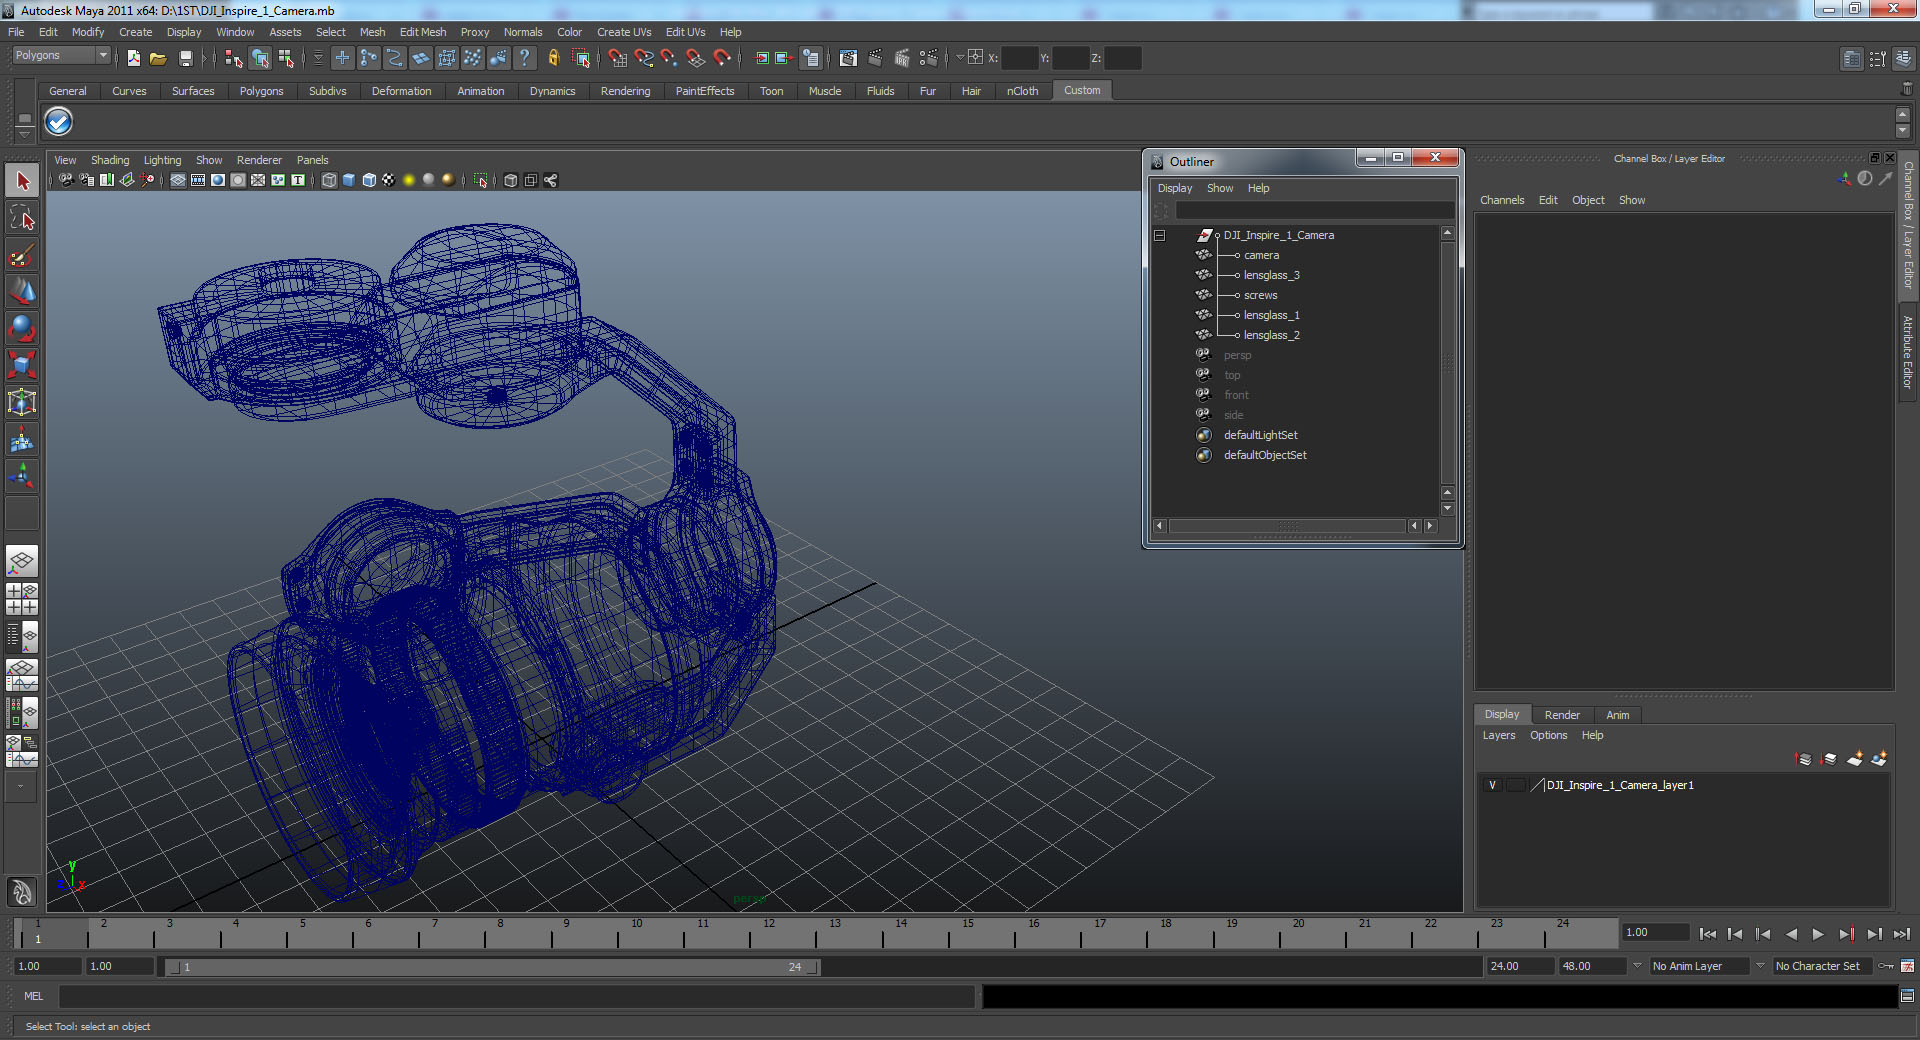The width and height of the screenshot is (1920, 1040).
Task: Open the shelf options arrow menu
Action: (24, 134)
